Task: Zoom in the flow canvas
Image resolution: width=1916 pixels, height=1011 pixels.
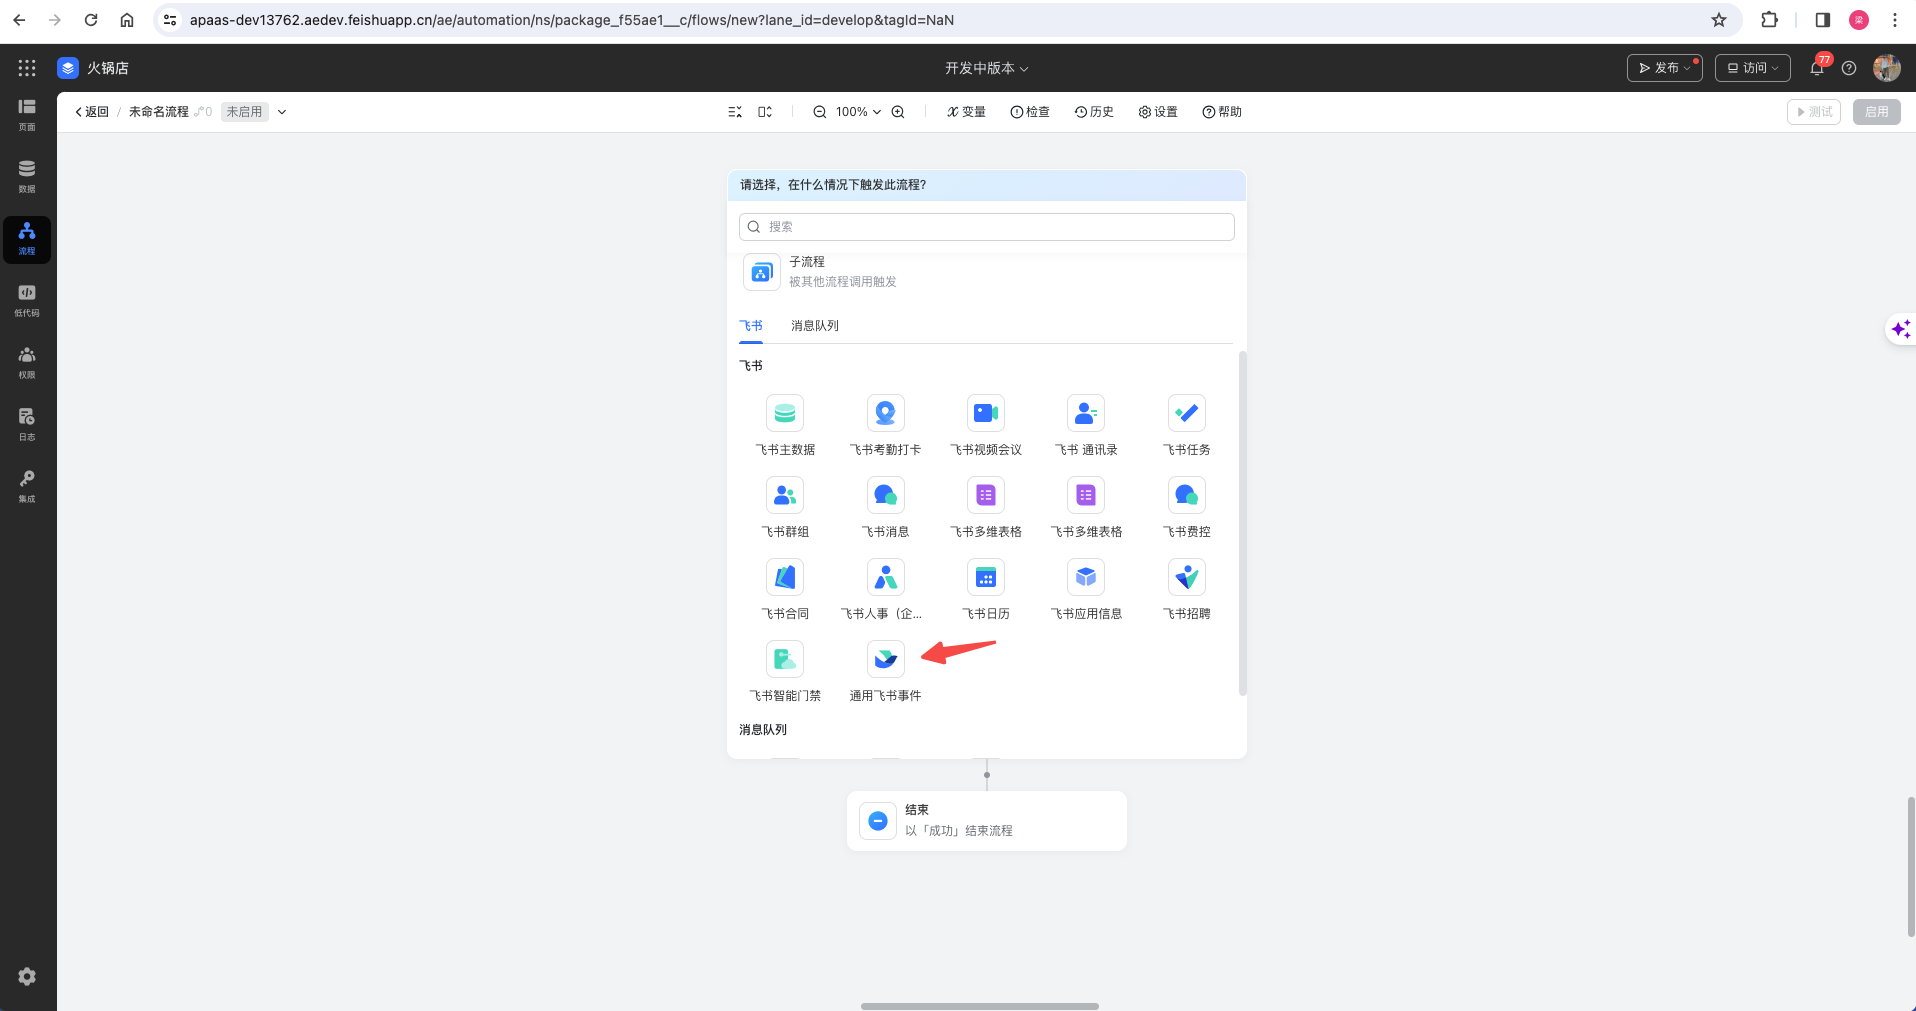Action: click(x=898, y=112)
